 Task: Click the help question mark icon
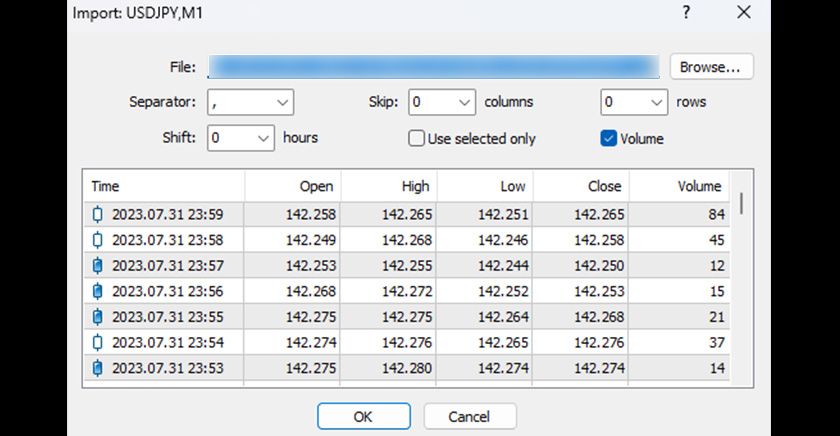coord(686,13)
